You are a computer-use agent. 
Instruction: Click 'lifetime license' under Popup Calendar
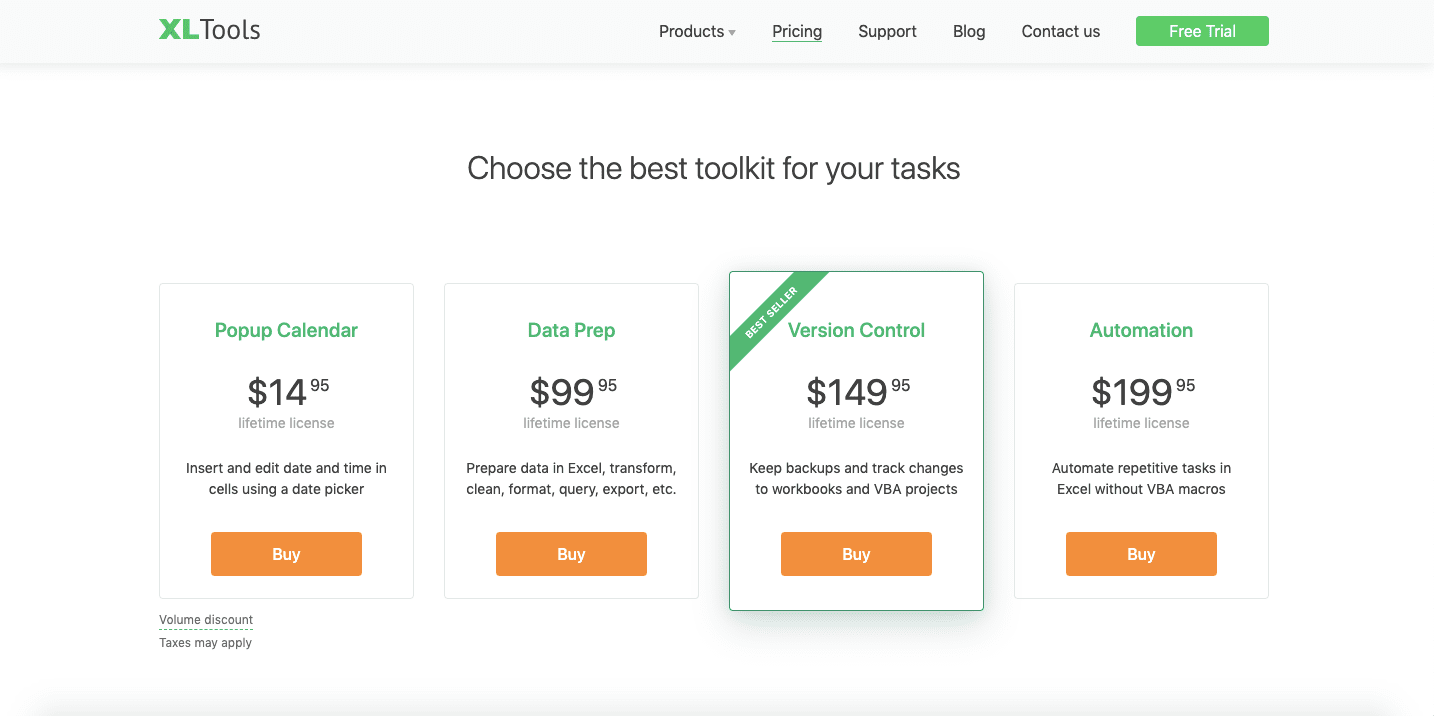pyautogui.click(x=286, y=423)
